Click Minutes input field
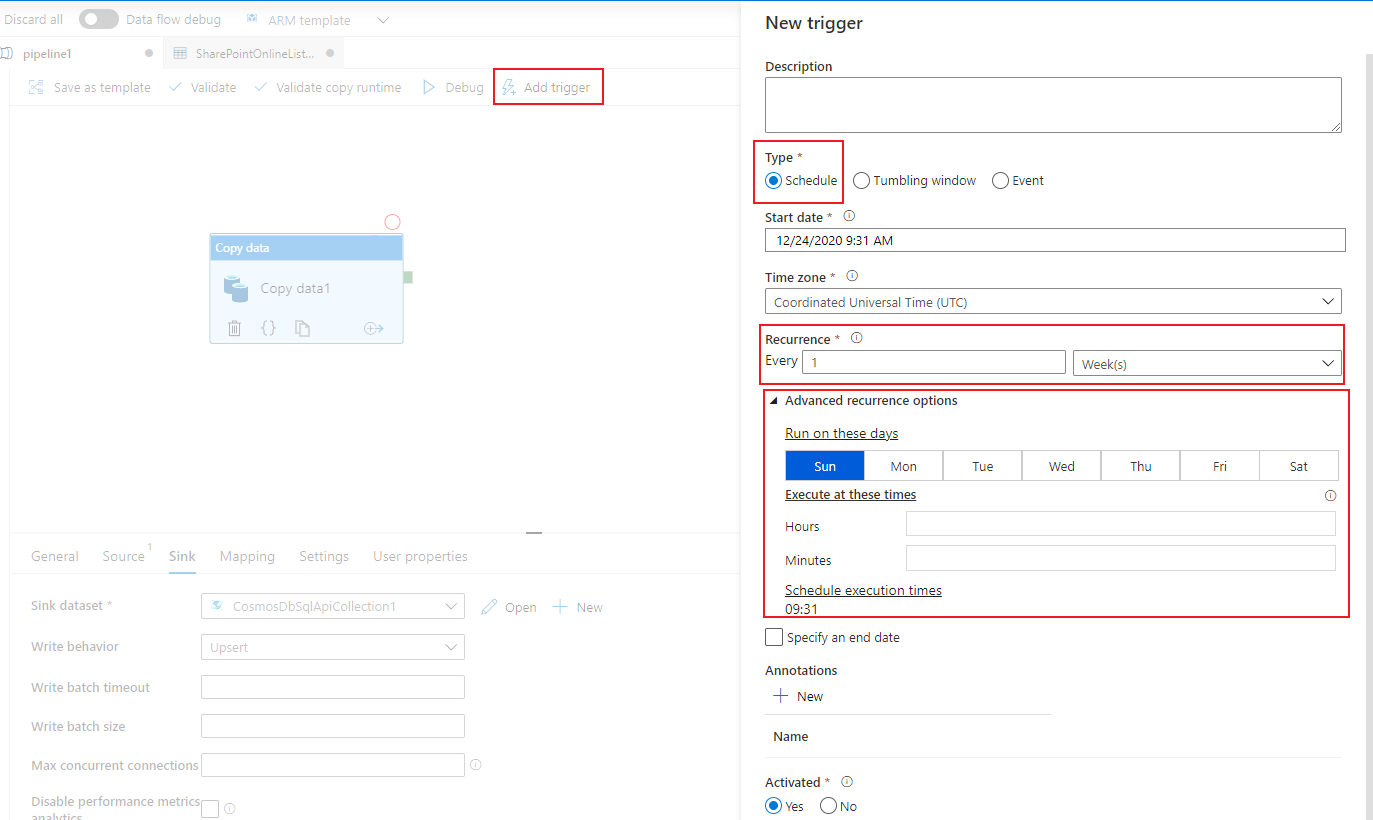Viewport: 1373px width, 820px height. coord(1121,558)
